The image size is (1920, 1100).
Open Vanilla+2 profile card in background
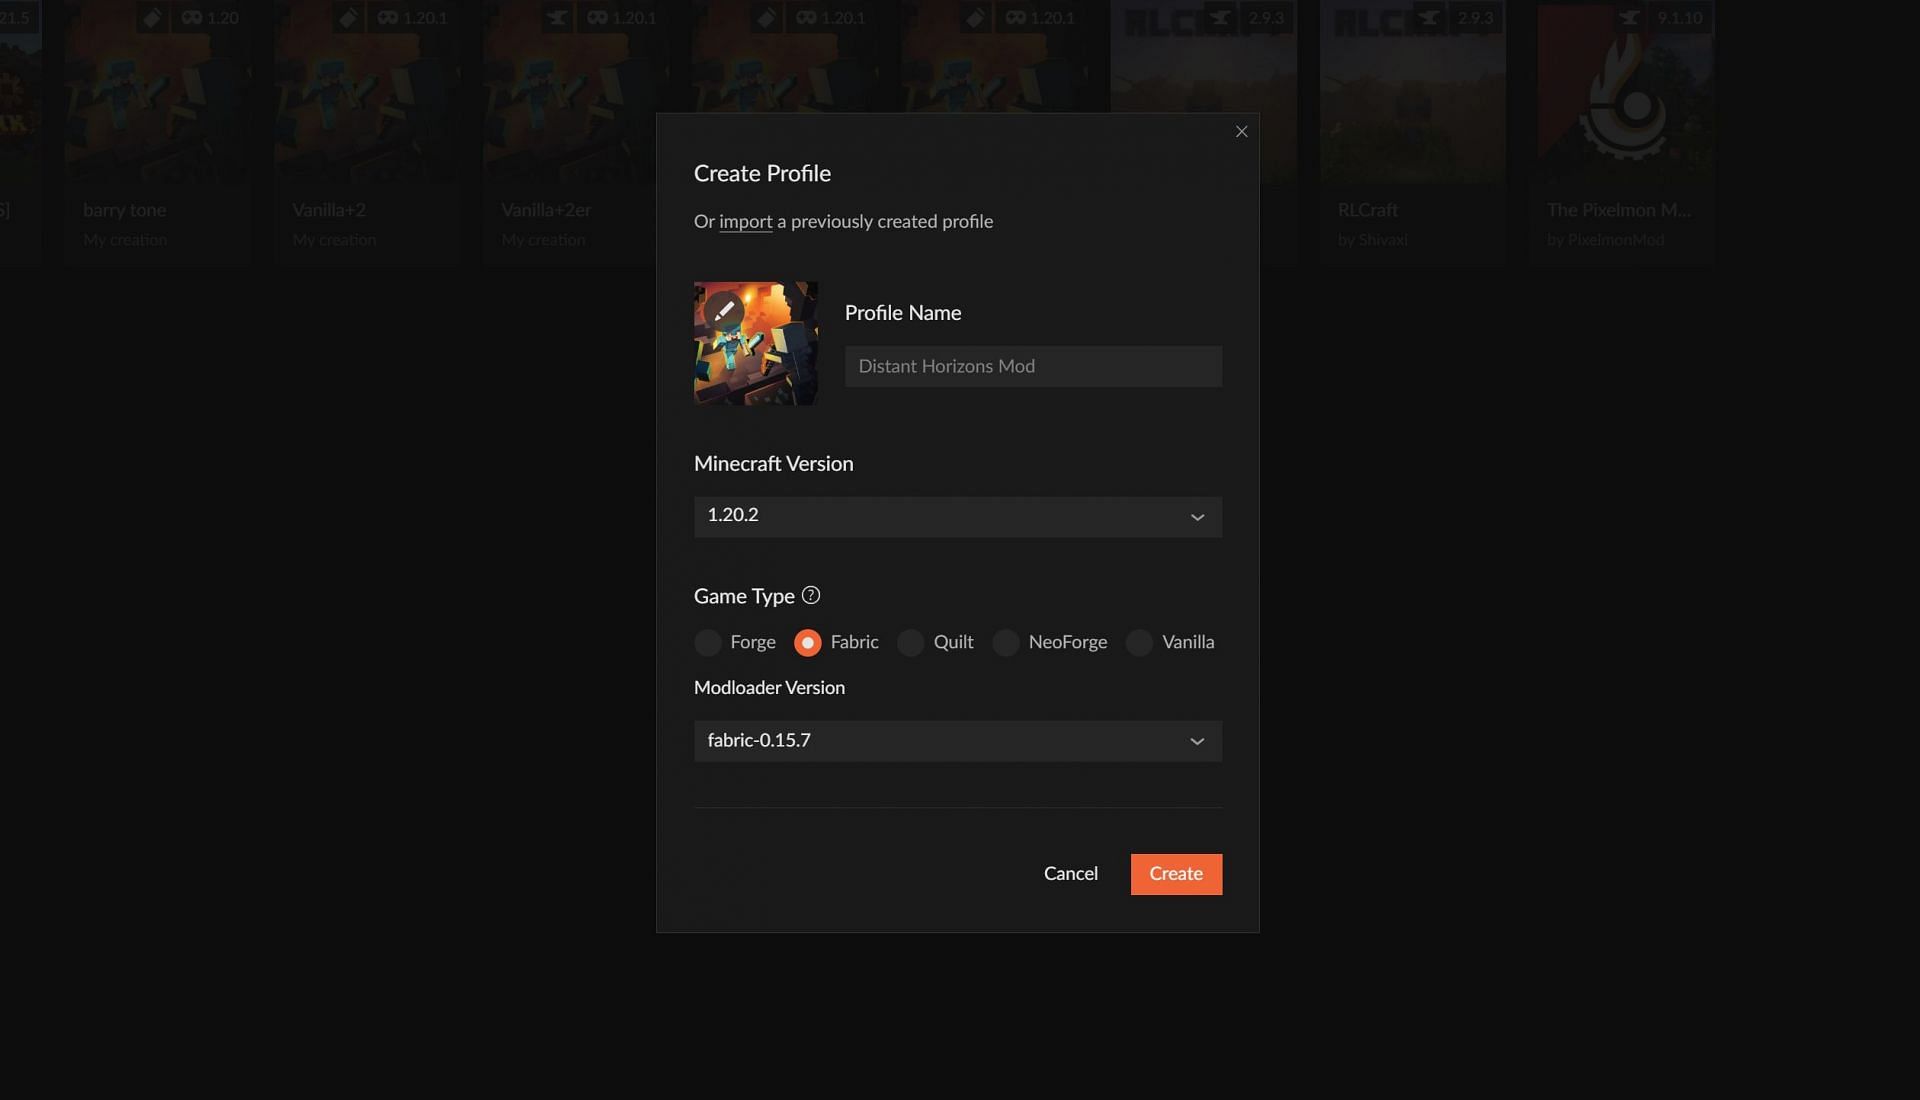pos(366,132)
